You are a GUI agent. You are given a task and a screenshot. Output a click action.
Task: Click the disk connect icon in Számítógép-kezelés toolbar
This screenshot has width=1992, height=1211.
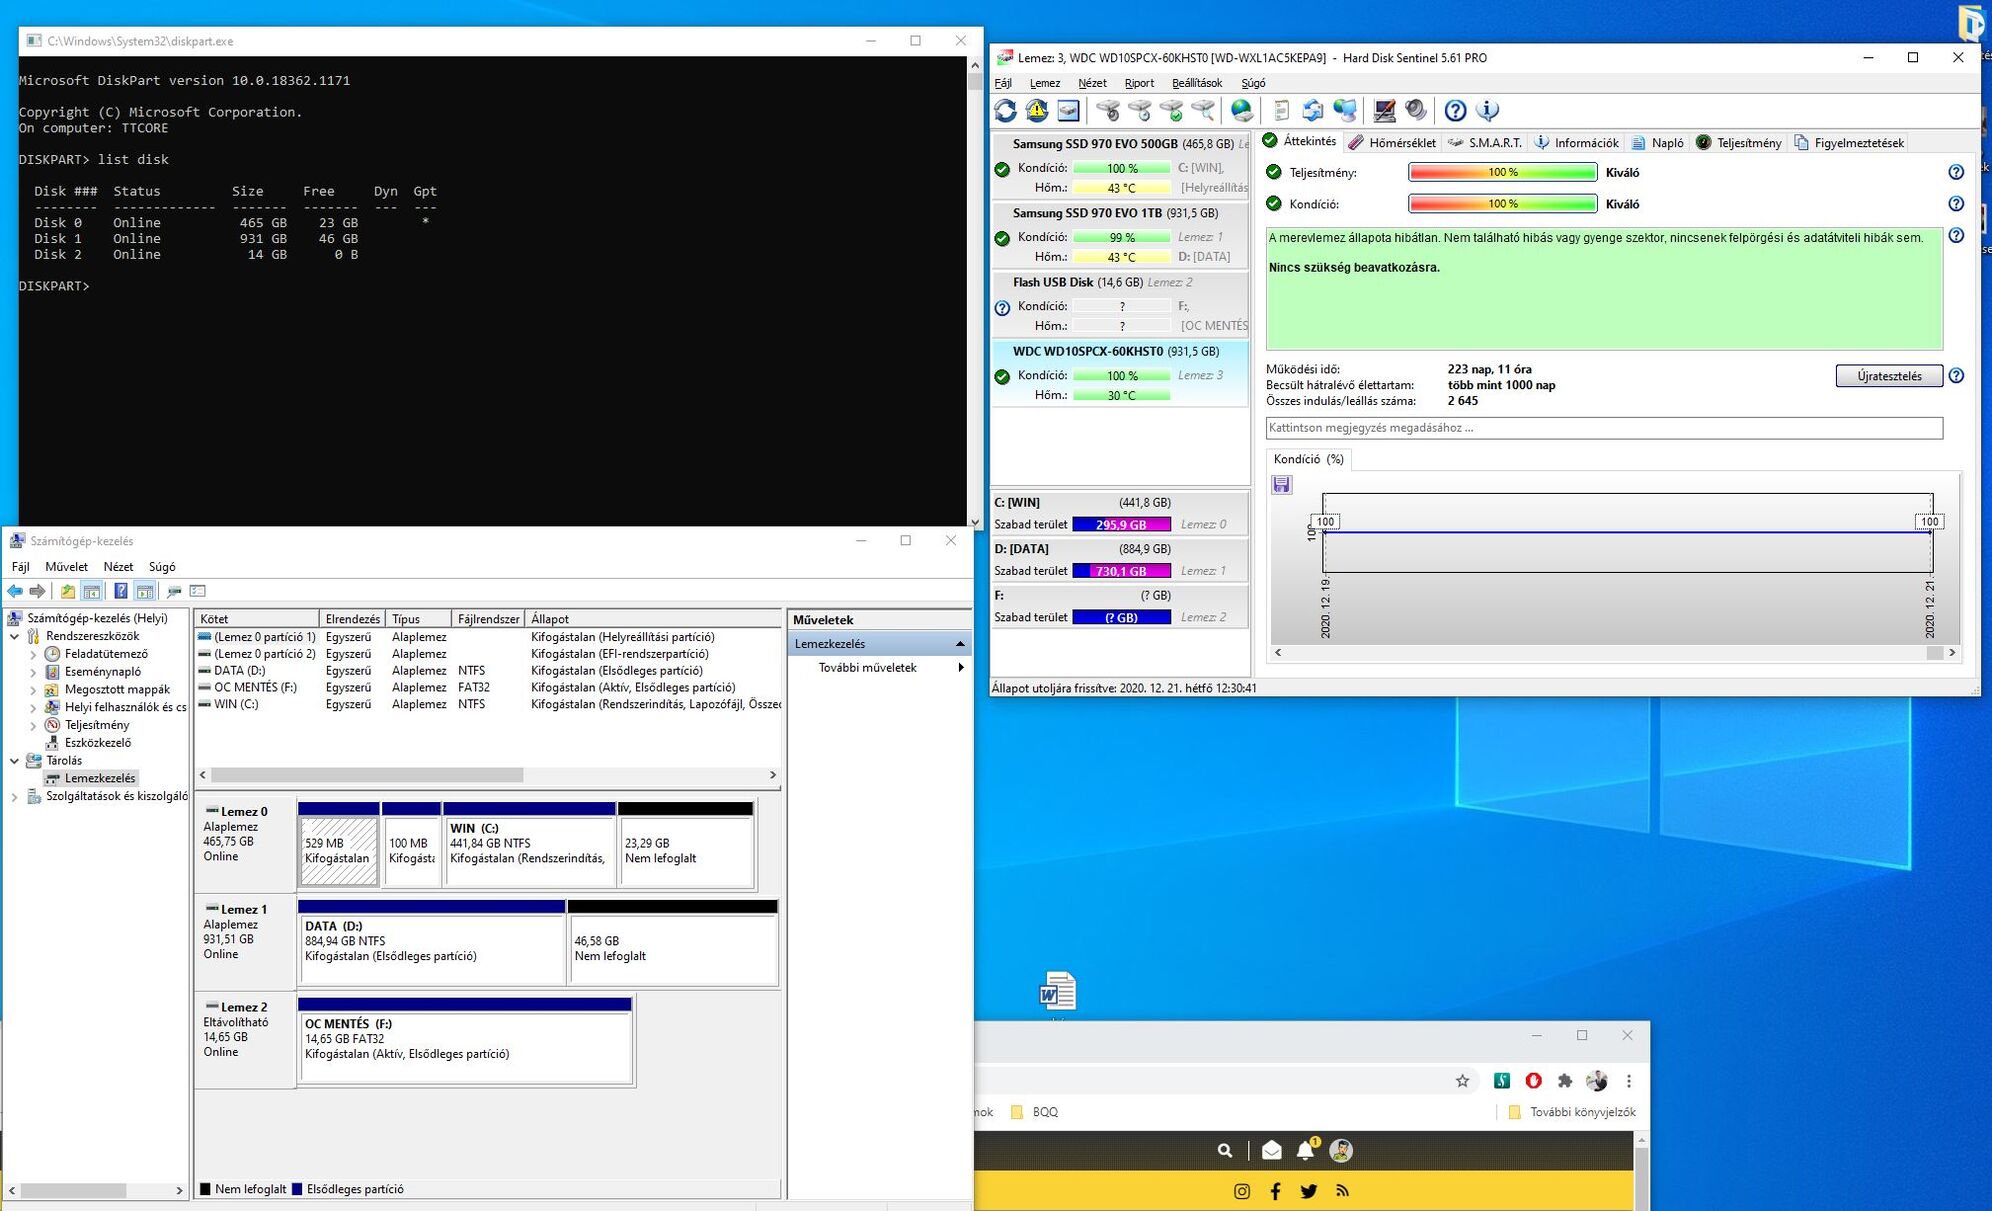point(174,592)
